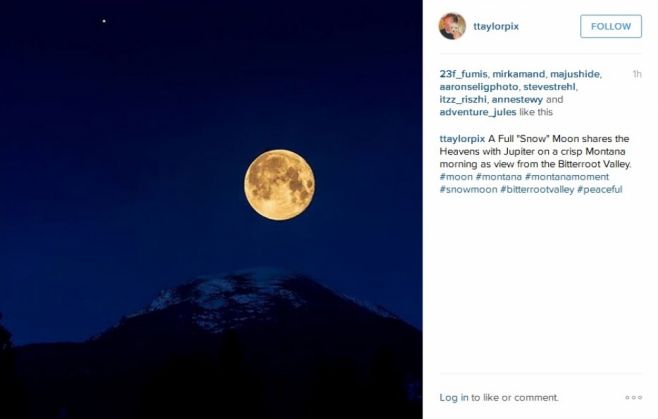Open the #snowmoon hashtag

tap(468, 189)
